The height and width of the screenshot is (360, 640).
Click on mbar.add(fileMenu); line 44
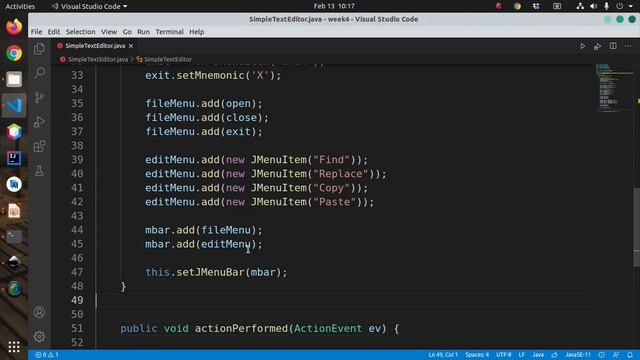point(203,230)
